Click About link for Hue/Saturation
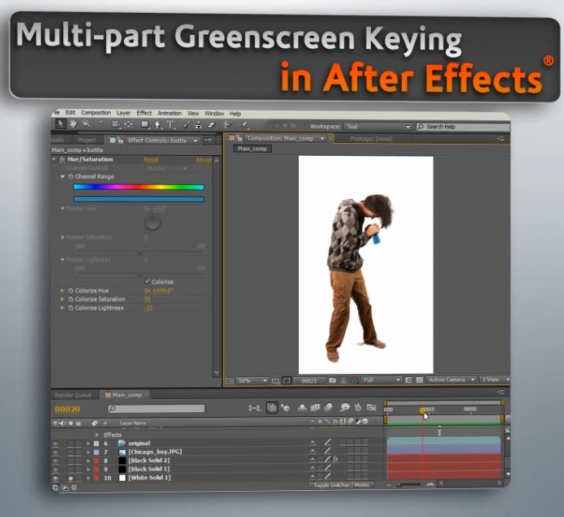 coord(204,160)
